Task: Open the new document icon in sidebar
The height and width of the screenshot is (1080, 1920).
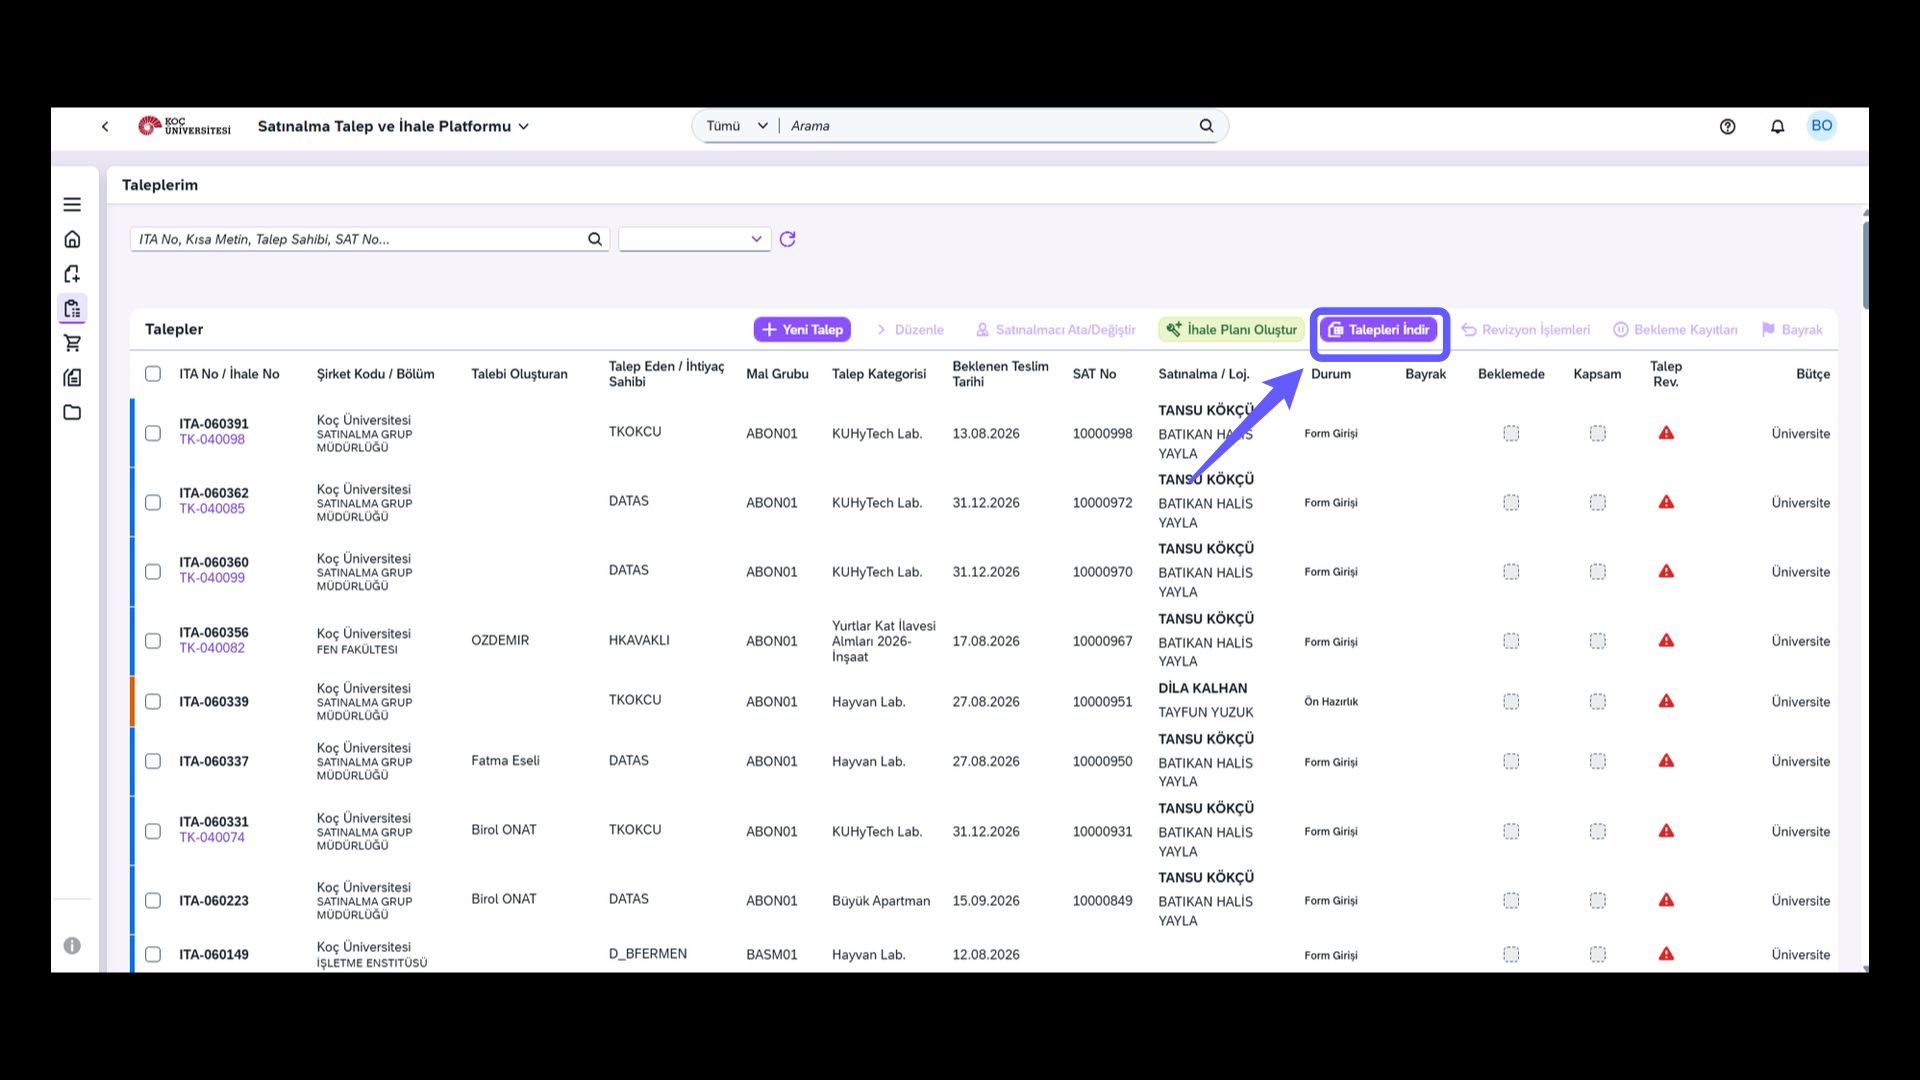Action: point(72,274)
